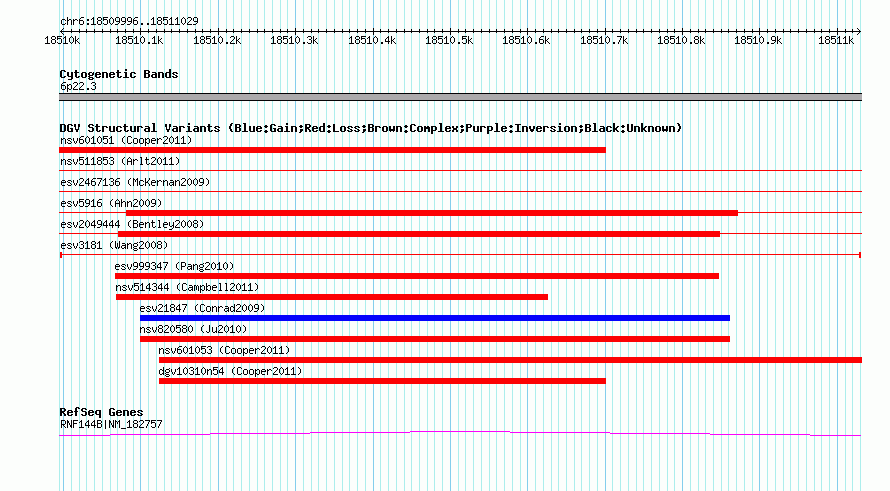Screen dimensions: 890x491
Task: Open the esv2049444 (Bentley2008) label
Action: (132, 224)
